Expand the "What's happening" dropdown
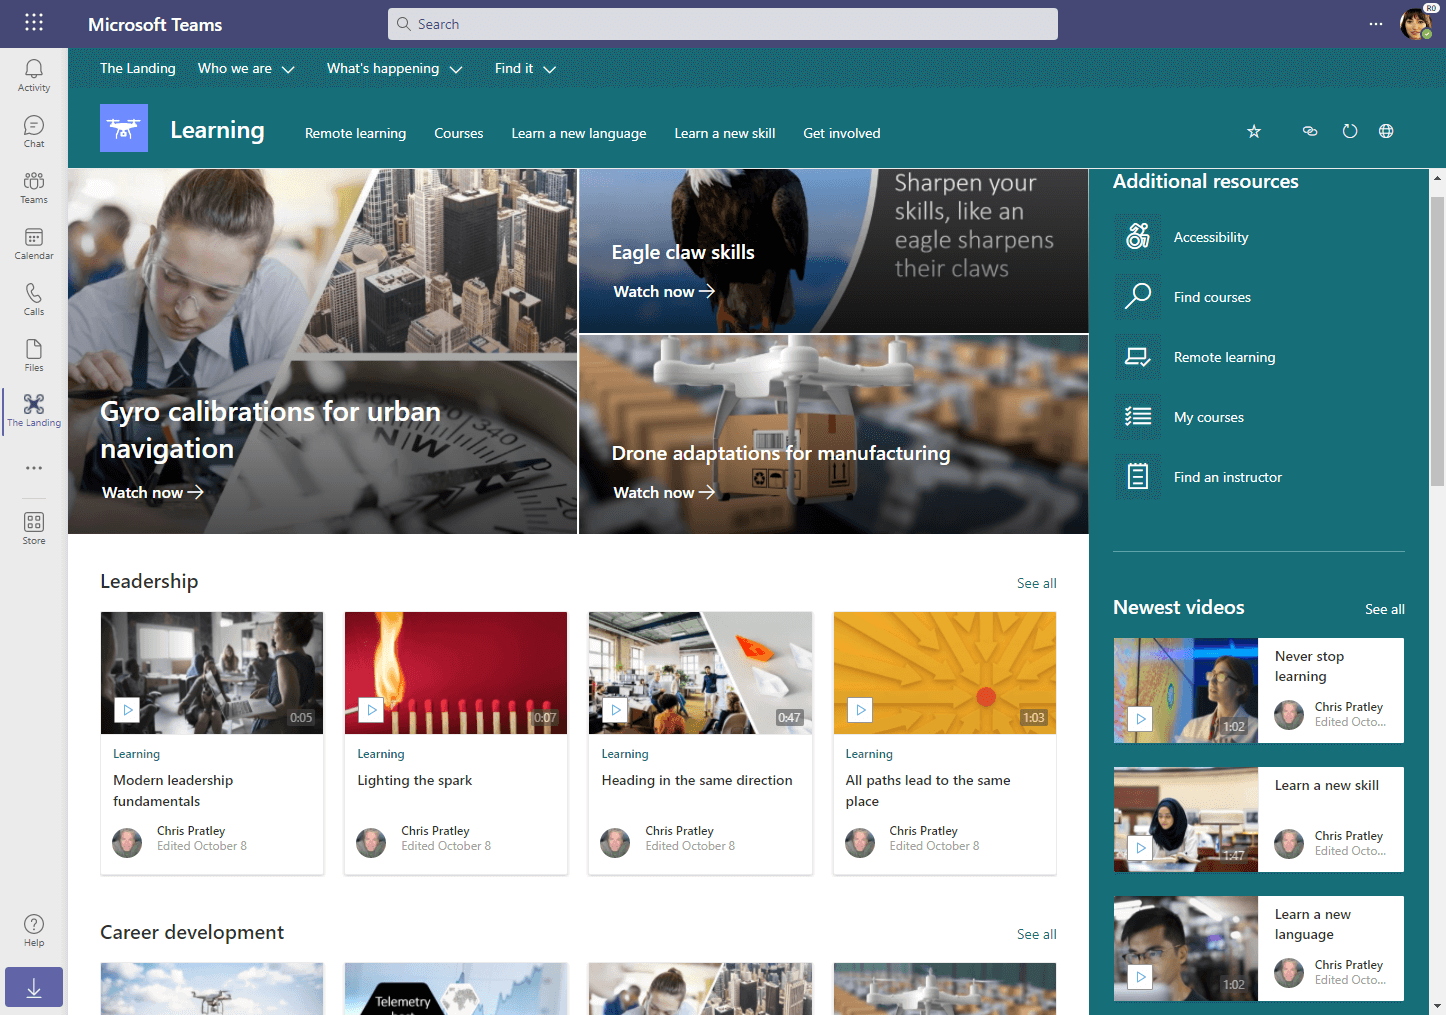 (393, 68)
